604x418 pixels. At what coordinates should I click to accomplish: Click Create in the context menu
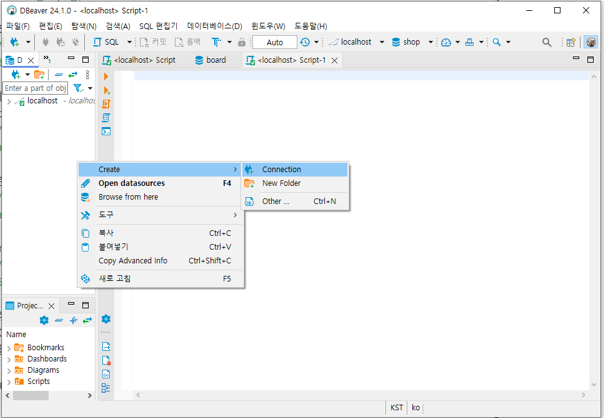160,170
